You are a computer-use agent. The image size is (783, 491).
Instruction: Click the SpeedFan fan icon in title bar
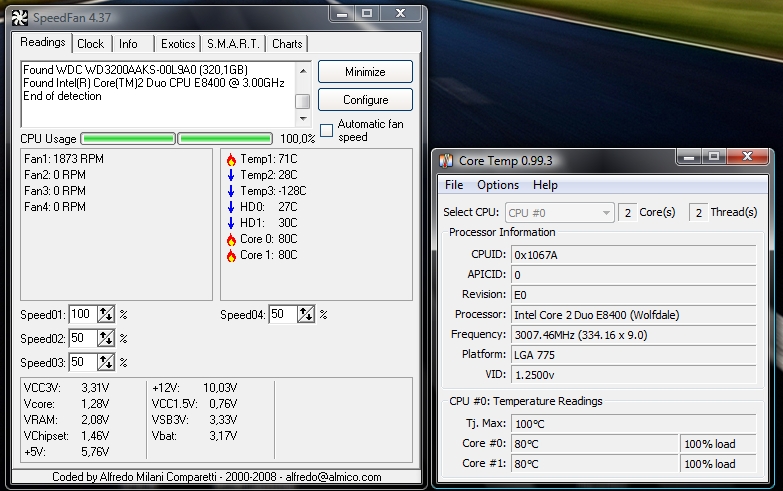[x=20, y=17]
